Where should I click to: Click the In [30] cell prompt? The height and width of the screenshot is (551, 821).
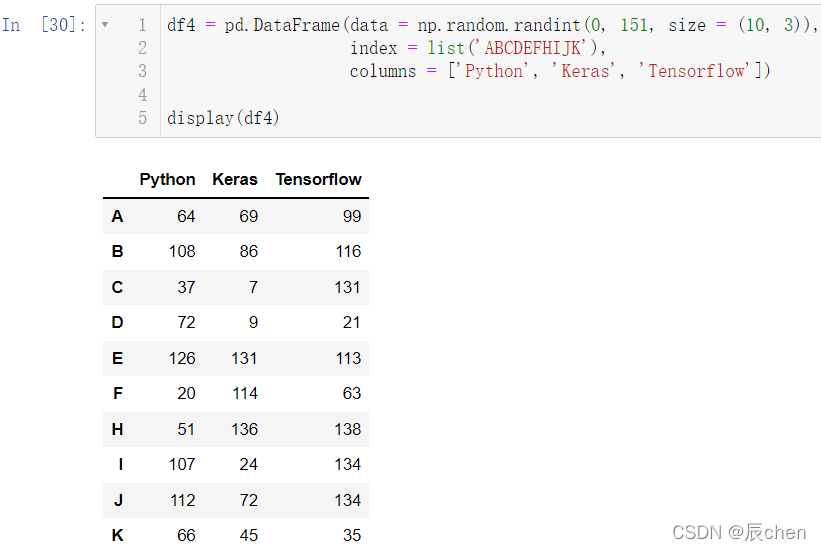coord(44,25)
